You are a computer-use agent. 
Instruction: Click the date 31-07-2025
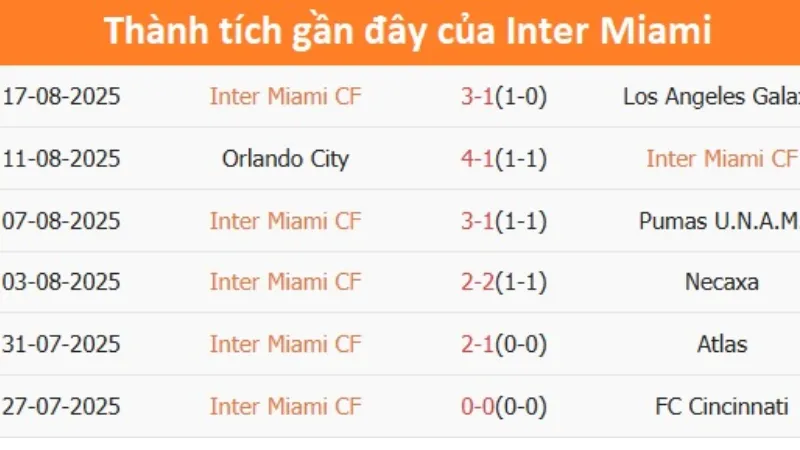(x=61, y=345)
